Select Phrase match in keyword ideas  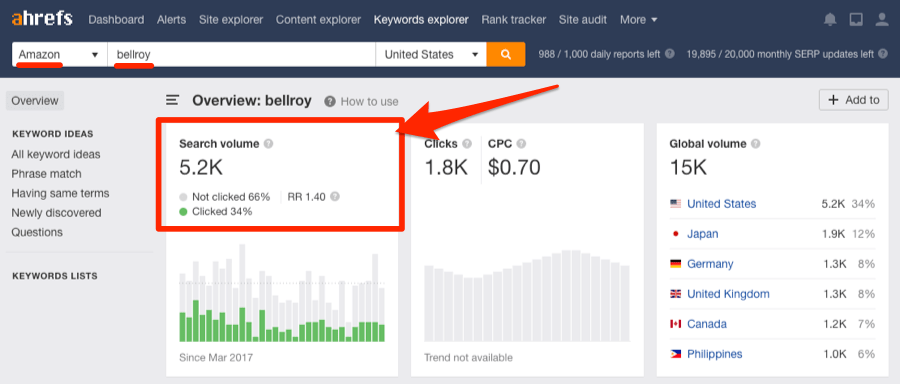pos(46,174)
